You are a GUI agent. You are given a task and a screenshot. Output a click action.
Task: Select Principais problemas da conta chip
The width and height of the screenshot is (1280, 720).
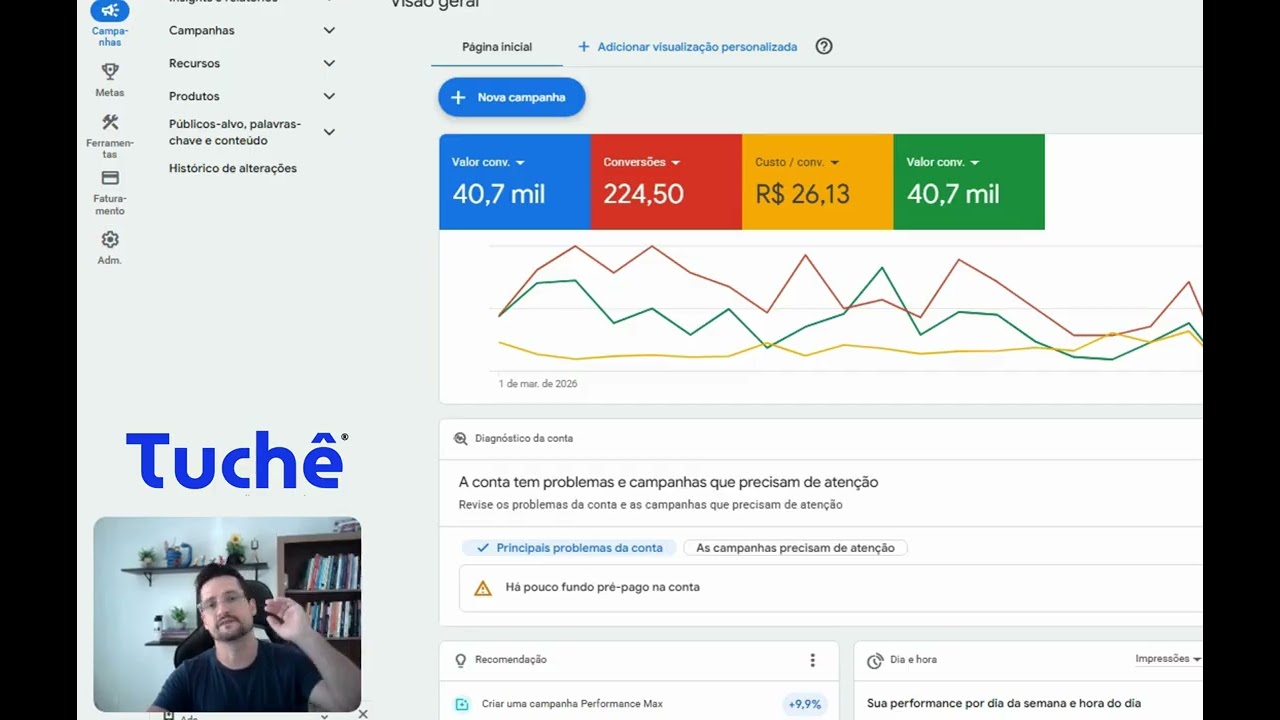click(568, 548)
